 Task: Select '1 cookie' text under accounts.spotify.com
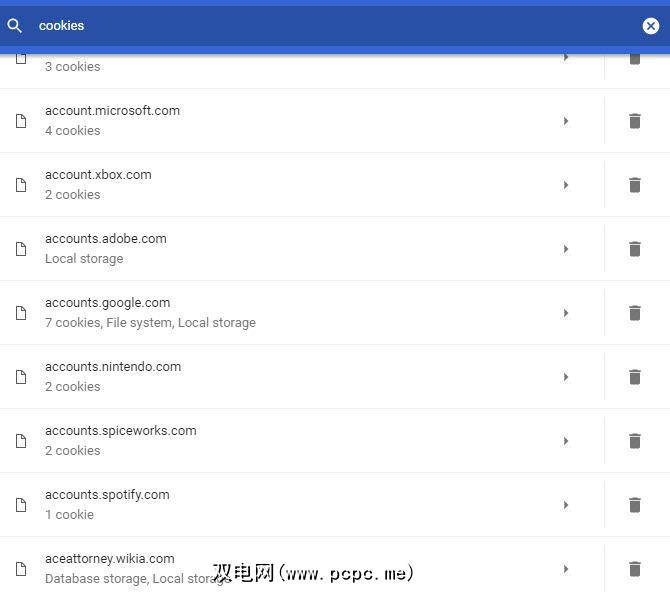(69, 515)
